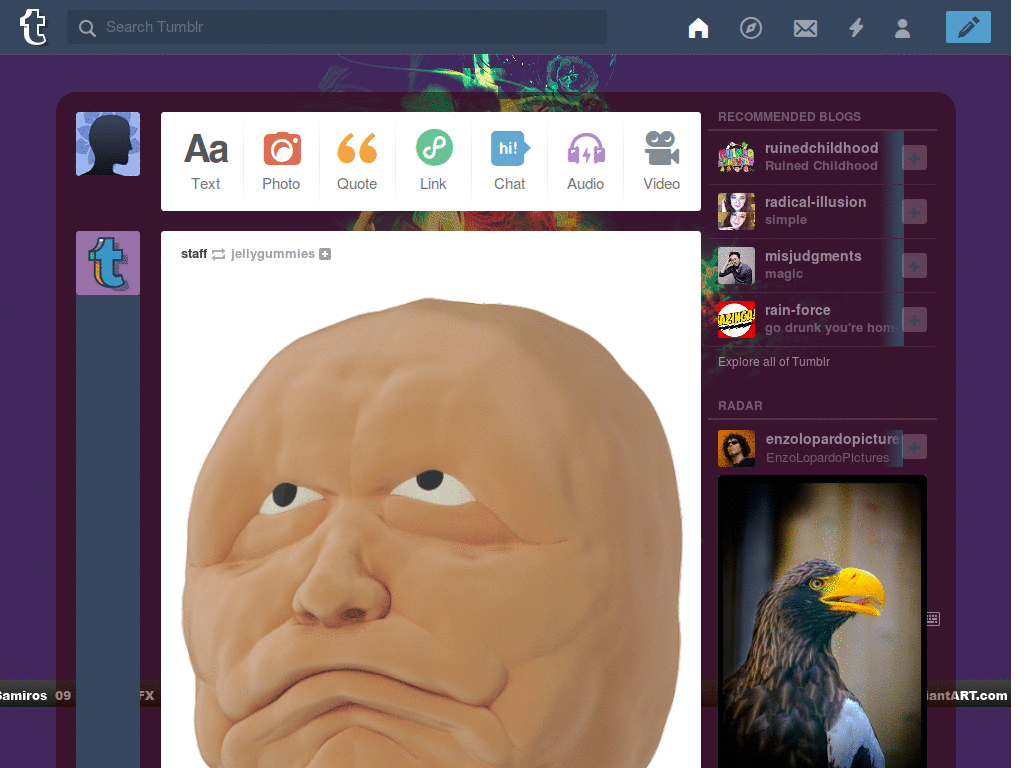This screenshot has width=1024, height=768.
Task: Click the rain-force Bazinga avatar
Action: click(736, 319)
